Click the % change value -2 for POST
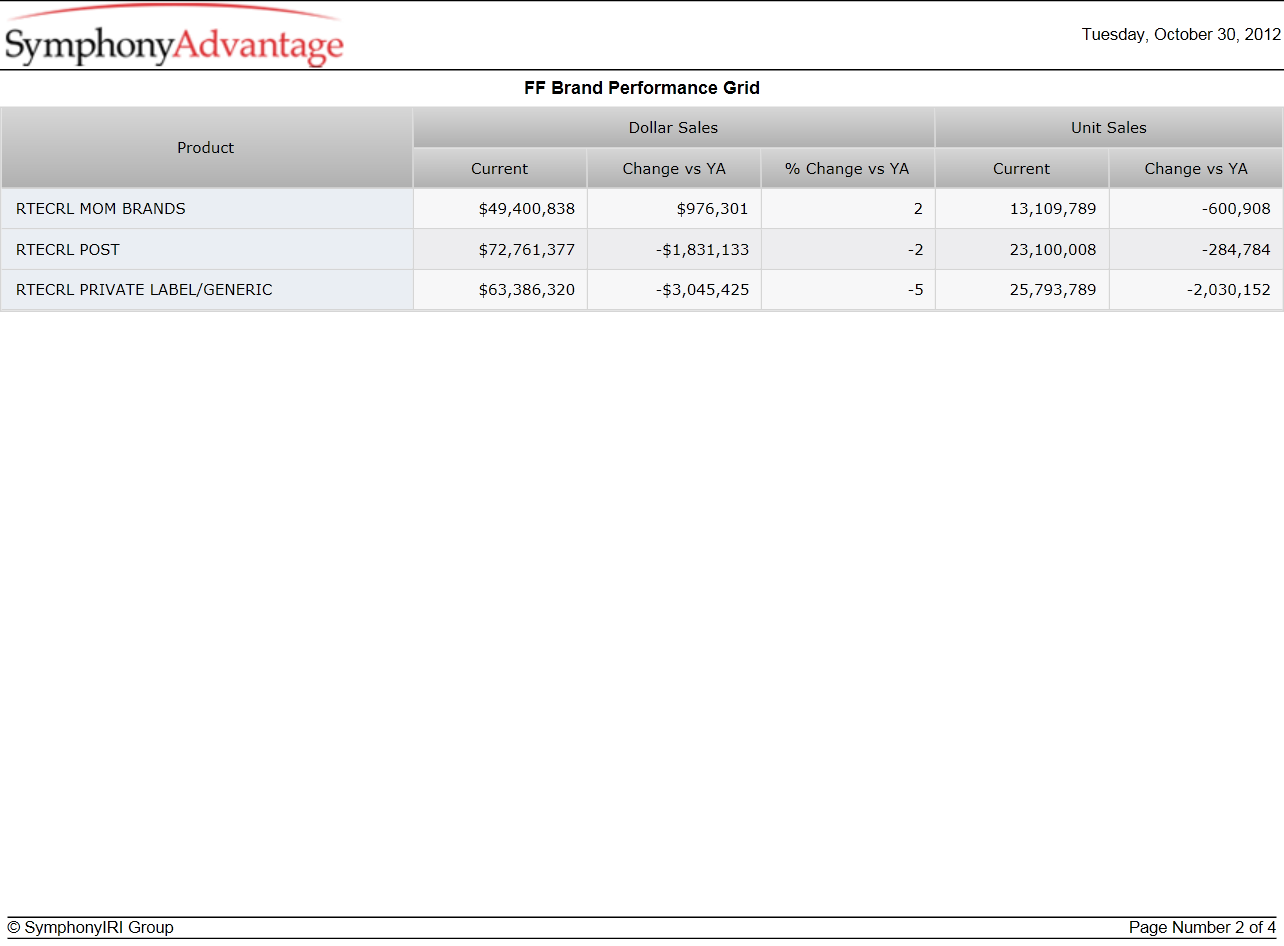This screenshot has width=1284, height=946. (848, 250)
